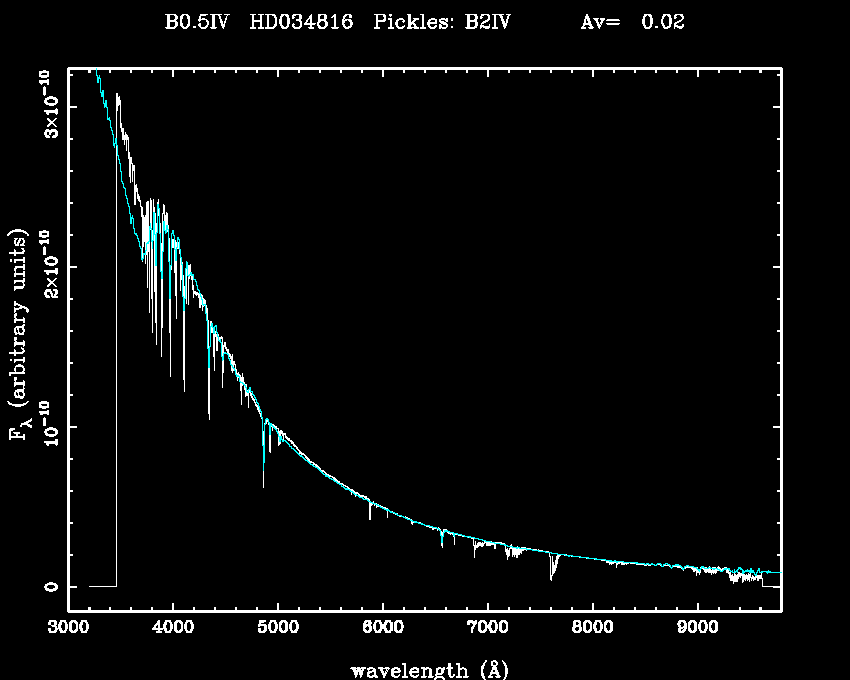Viewport: 850px width, 680px height.
Task: Click the B0.5IV spectral type in title
Action: point(198,22)
